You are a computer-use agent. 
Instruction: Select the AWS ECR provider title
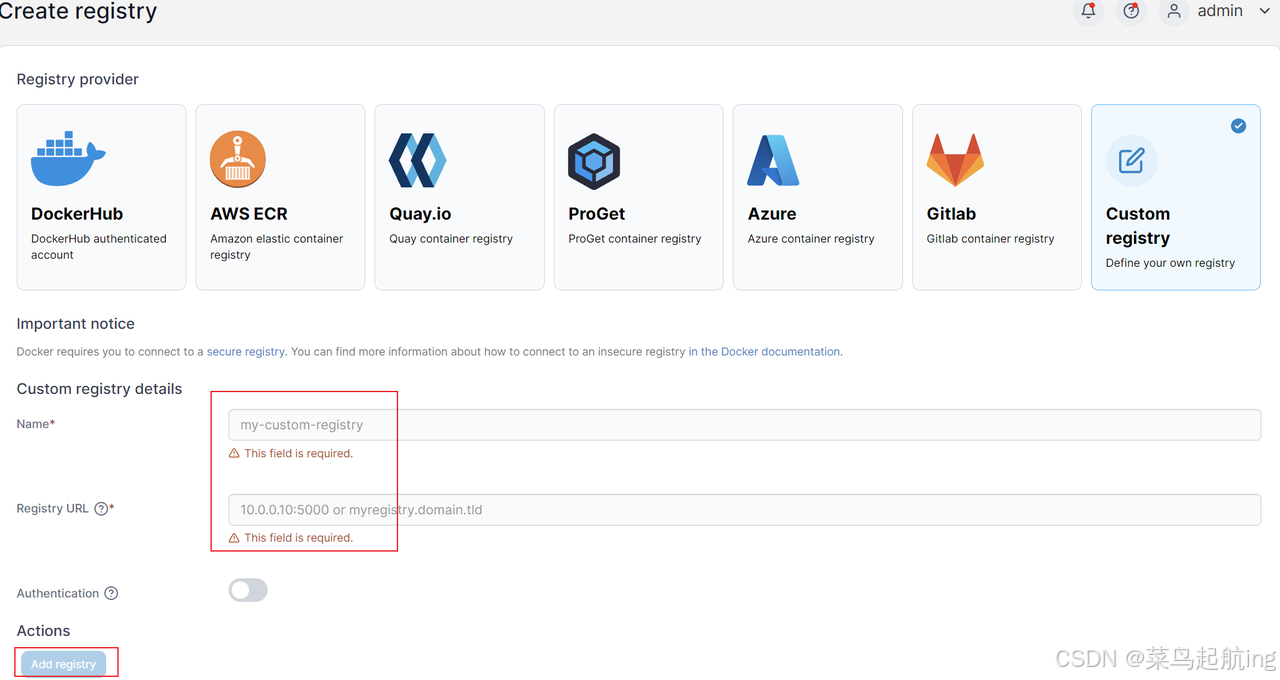coord(249,214)
